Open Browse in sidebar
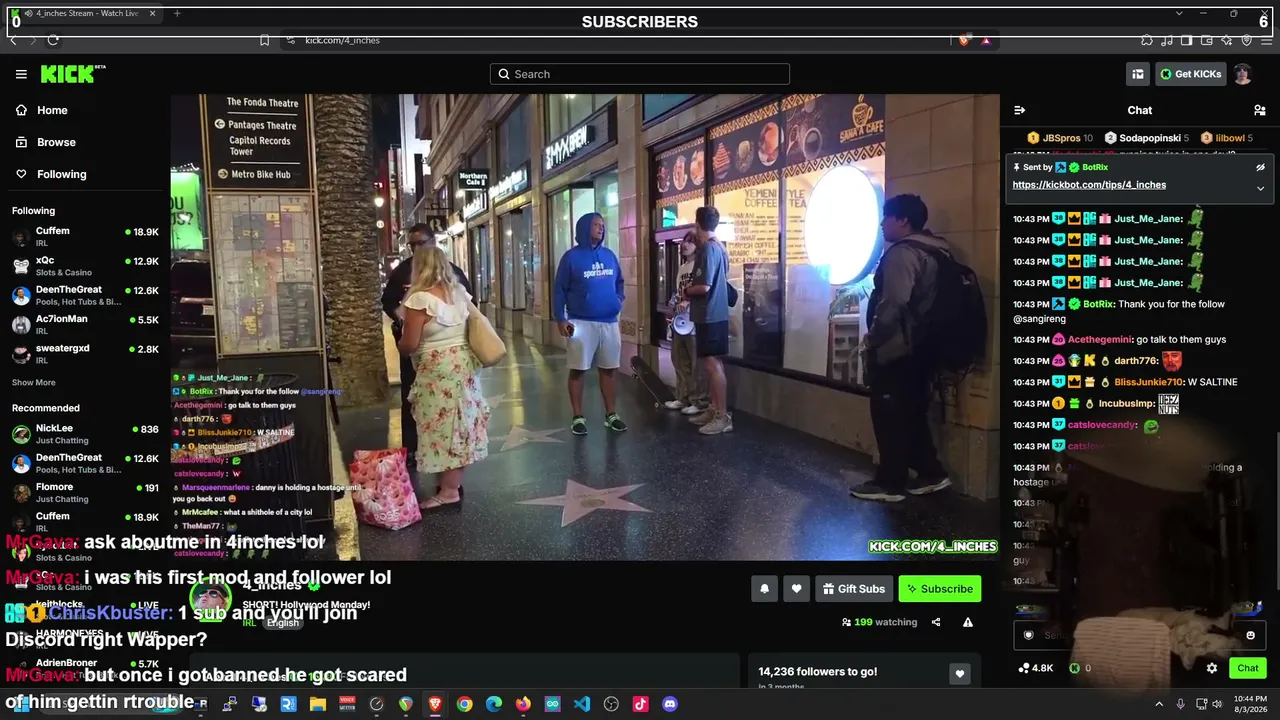This screenshot has height=720, width=1280. (x=56, y=142)
